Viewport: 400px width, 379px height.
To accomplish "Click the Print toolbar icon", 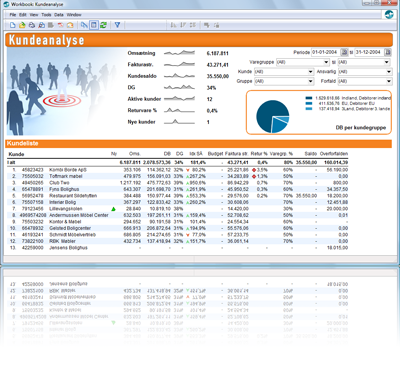I will [32, 25].
